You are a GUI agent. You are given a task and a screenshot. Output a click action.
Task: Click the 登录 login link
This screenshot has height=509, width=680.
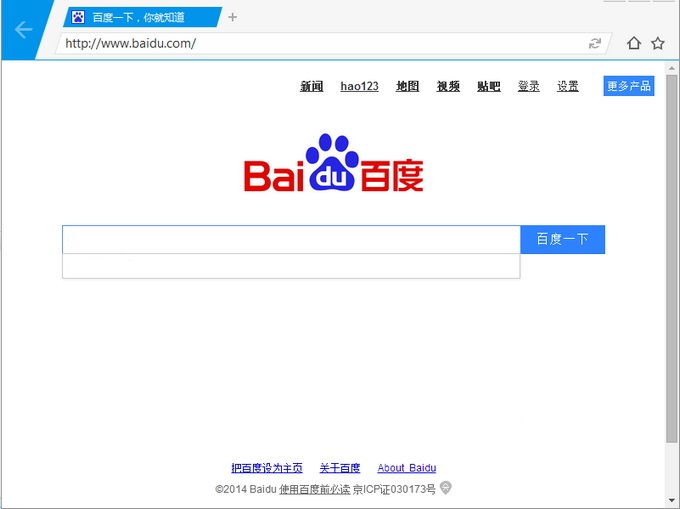[529, 86]
